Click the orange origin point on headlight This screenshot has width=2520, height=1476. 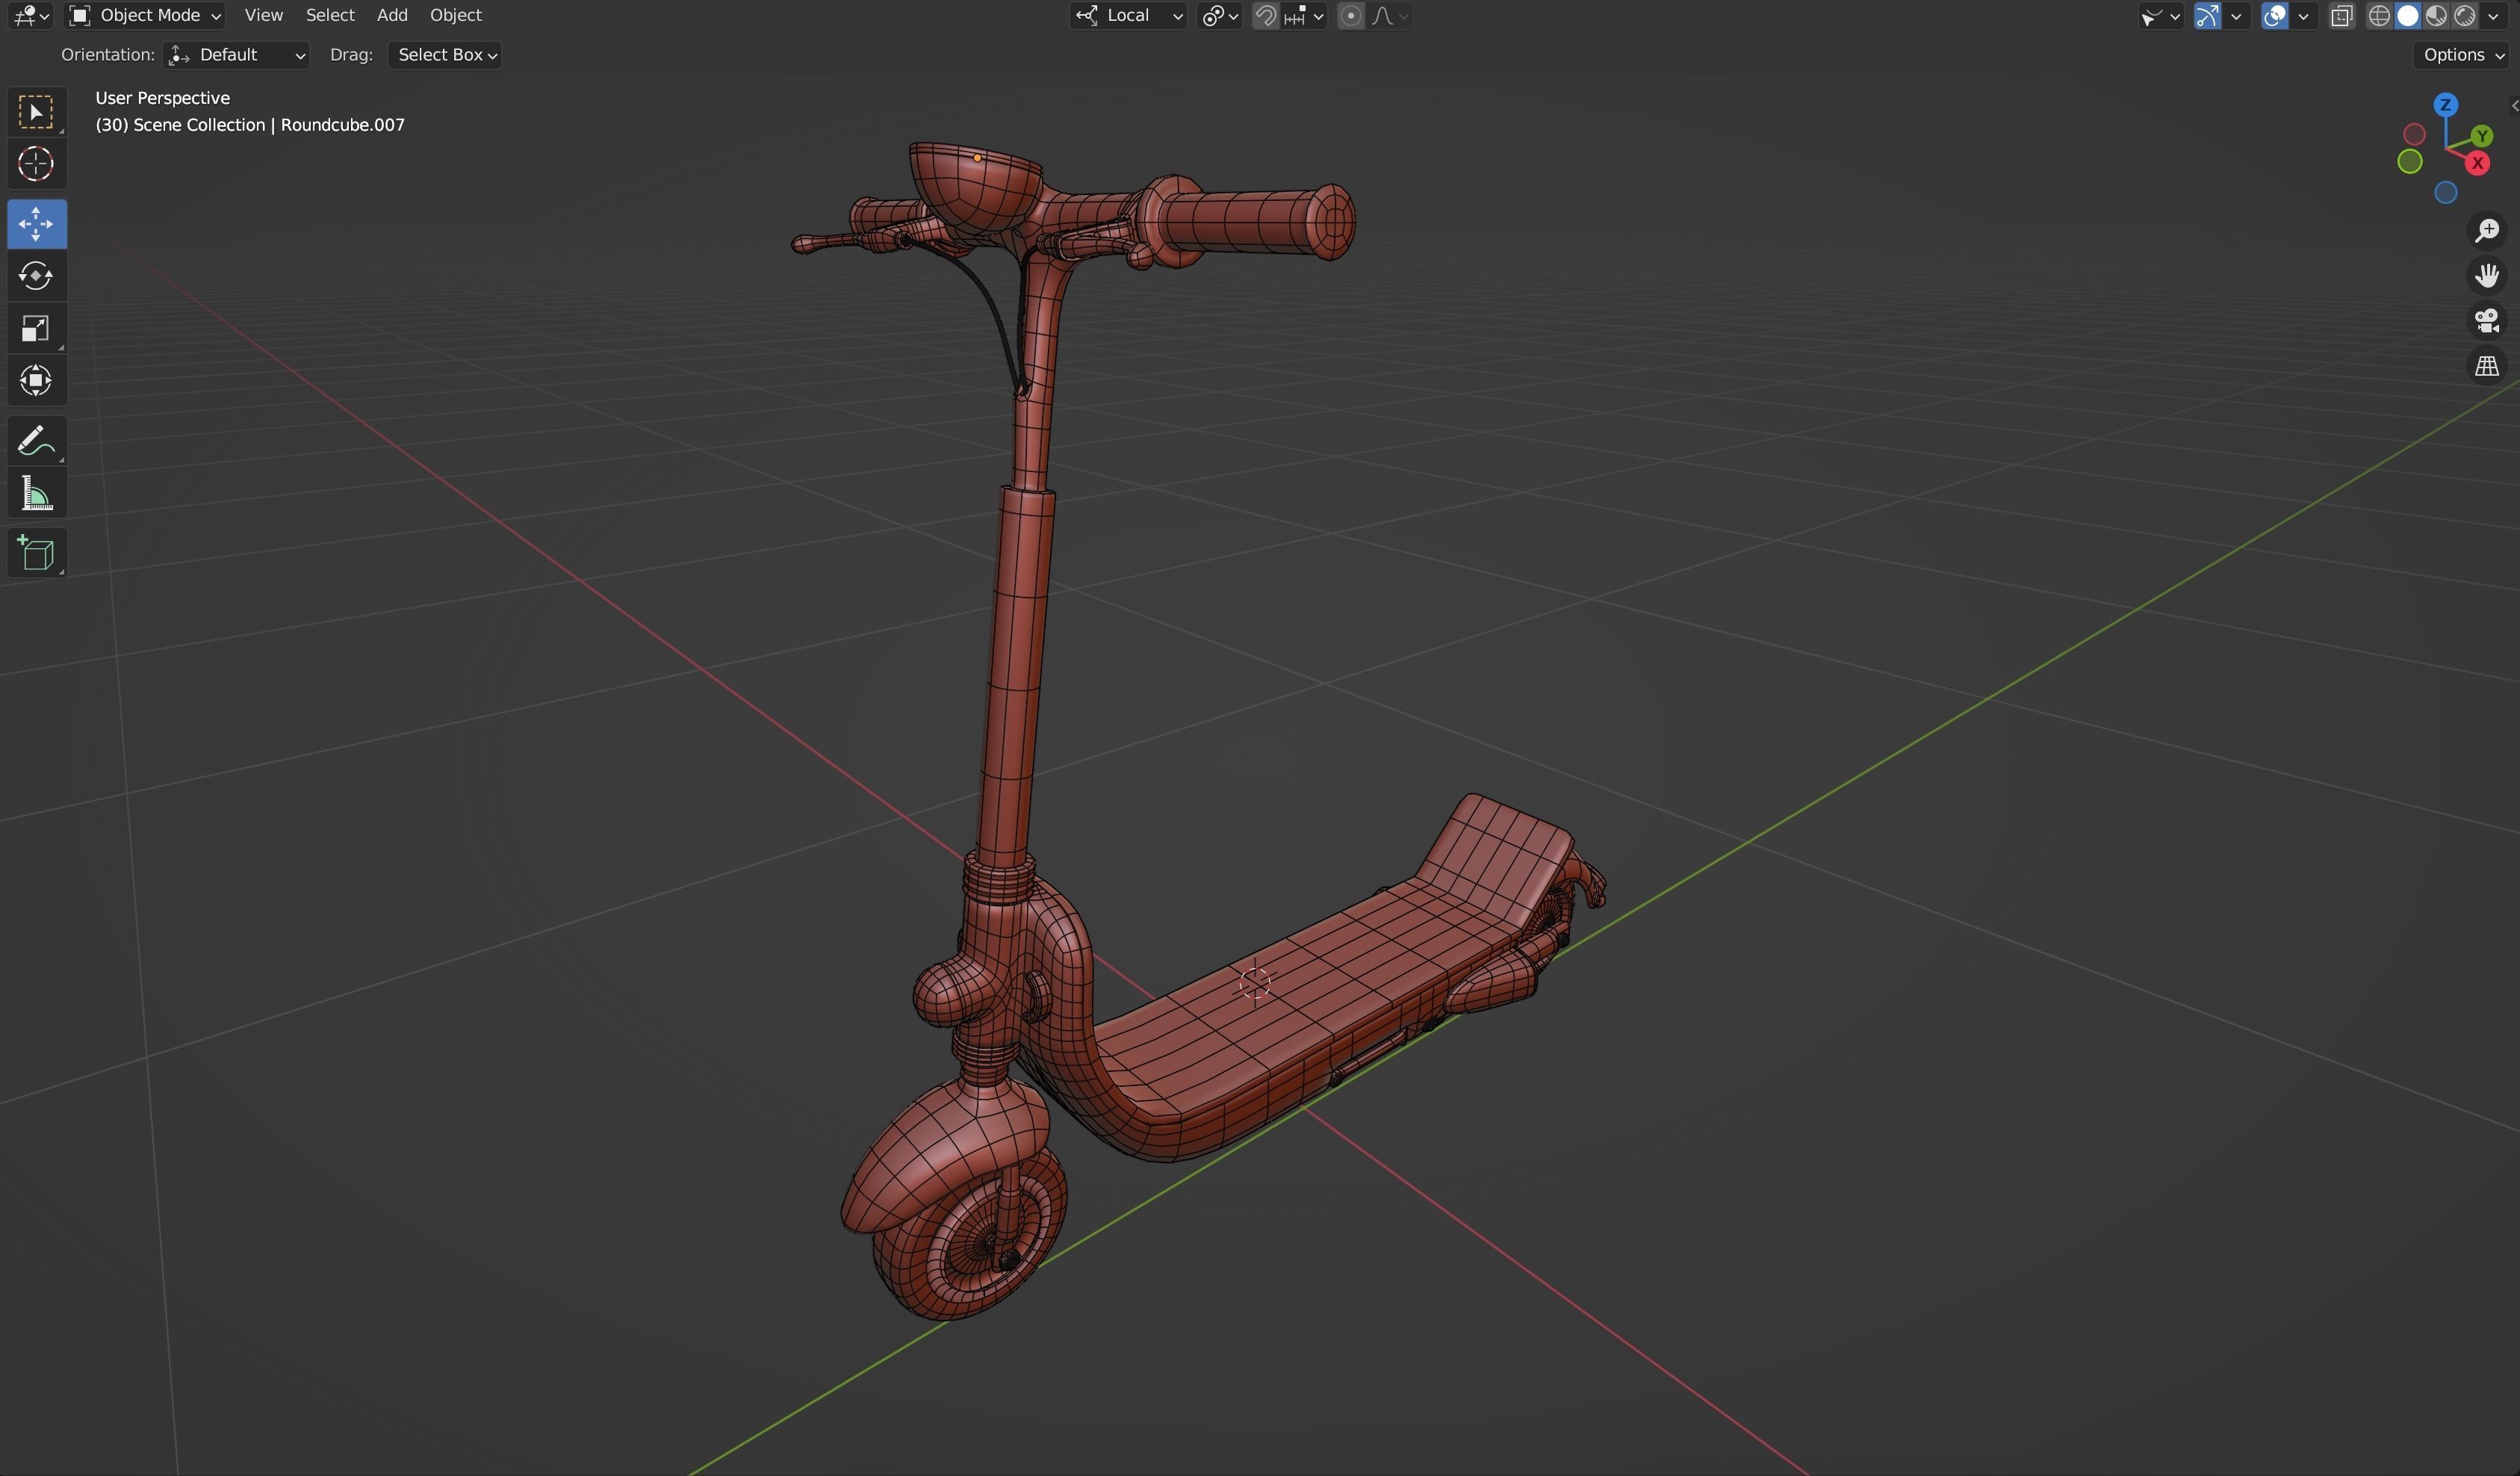point(977,157)
